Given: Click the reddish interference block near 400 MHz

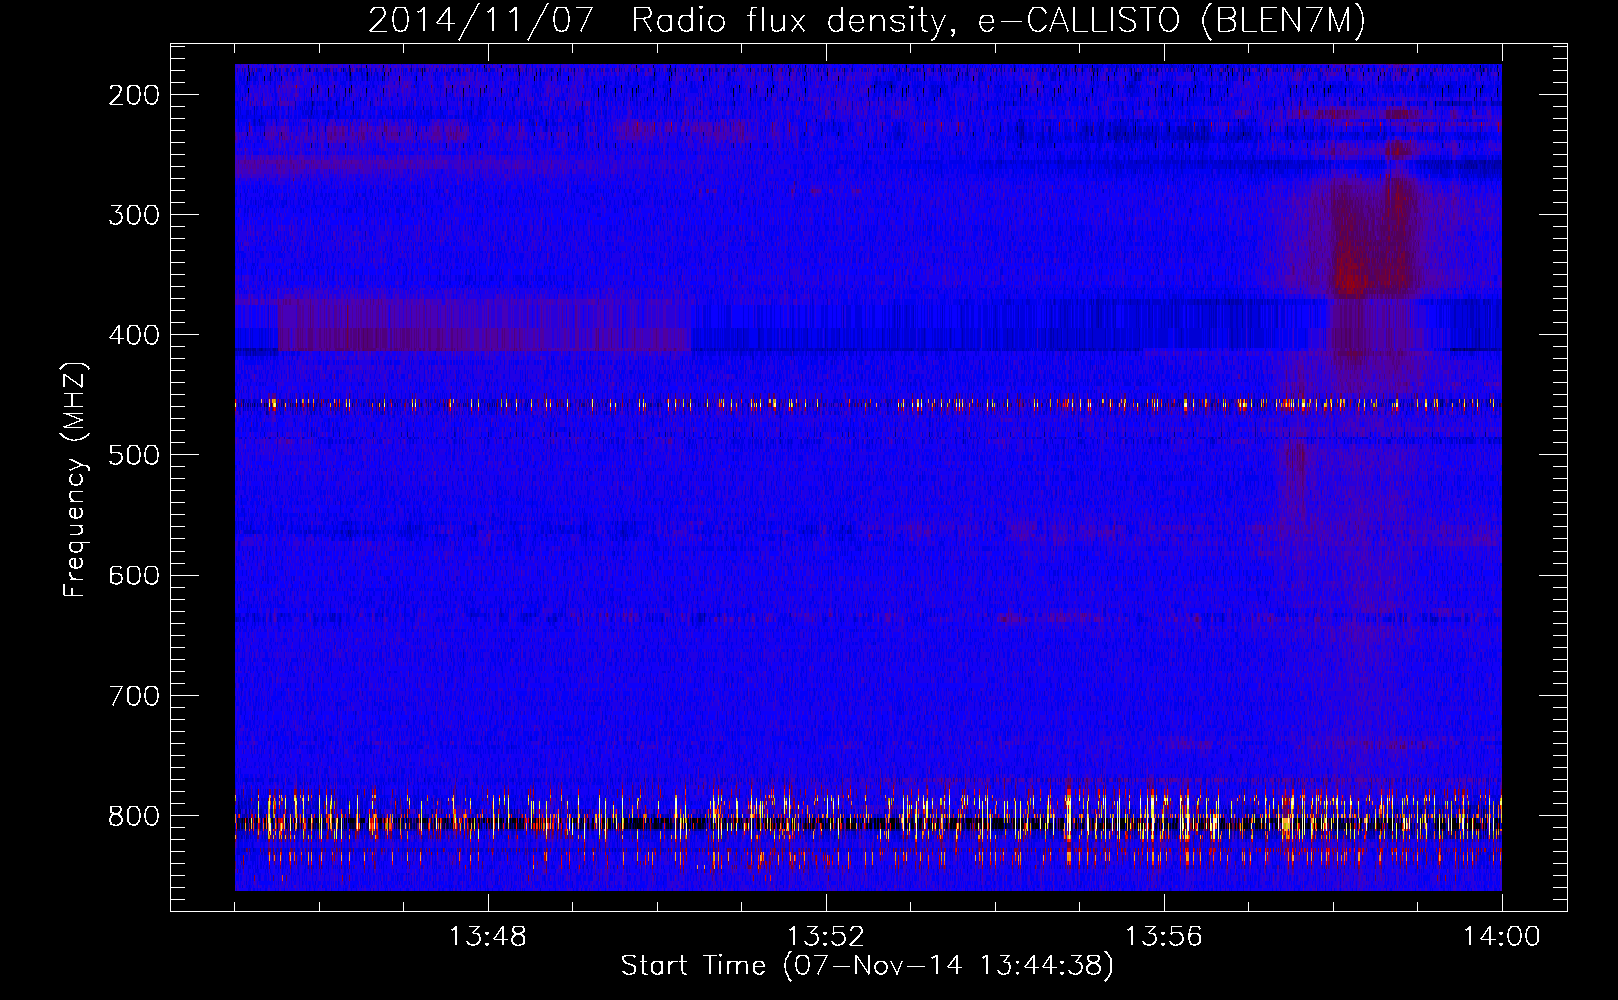Looking at the screenshot, I should 484,324.
